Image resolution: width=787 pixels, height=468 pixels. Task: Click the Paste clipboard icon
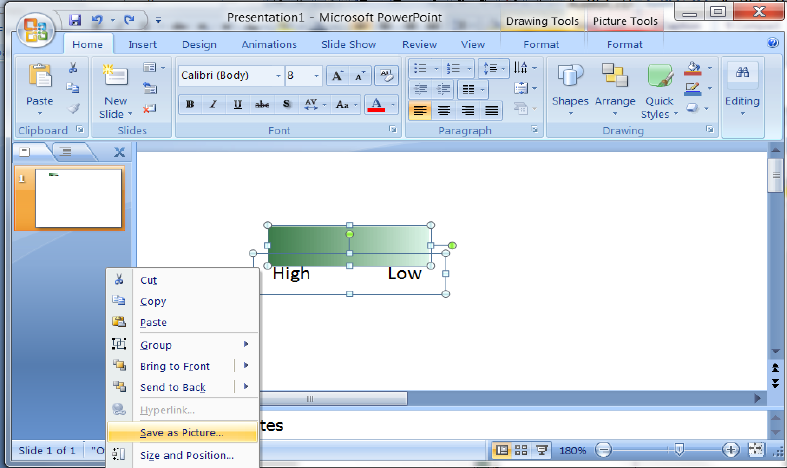pyautogui.click(x=40, y=76)
